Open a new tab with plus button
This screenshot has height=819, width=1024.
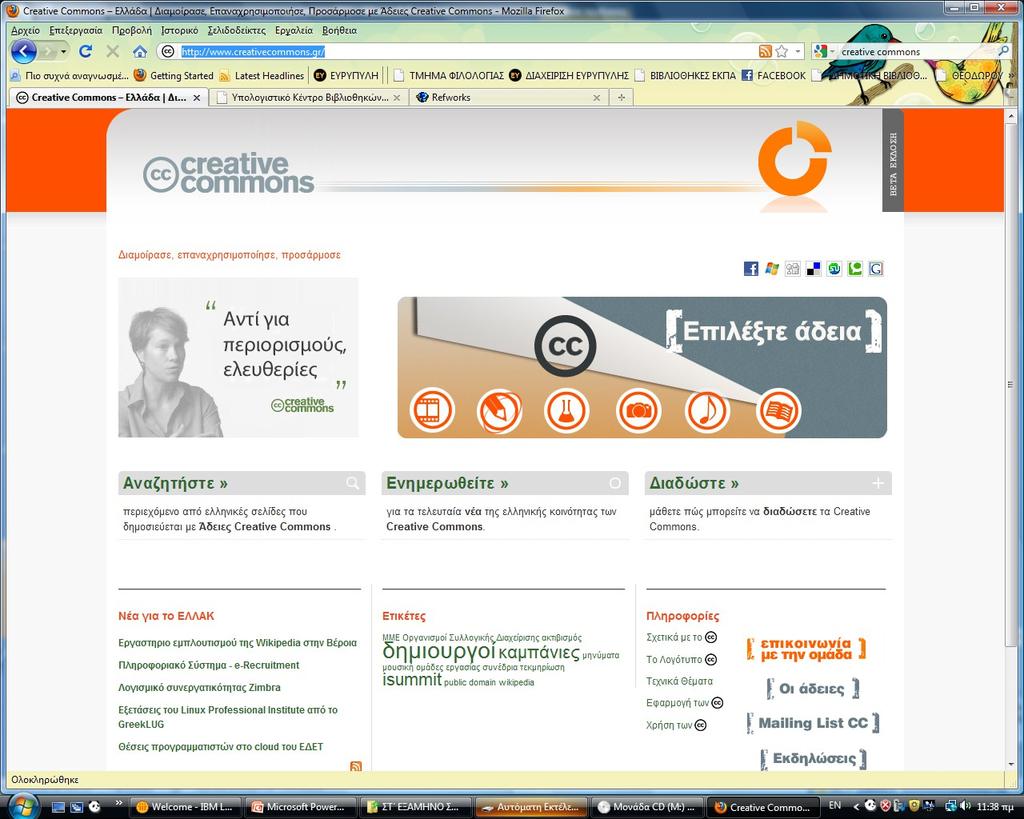pos(621,97)
